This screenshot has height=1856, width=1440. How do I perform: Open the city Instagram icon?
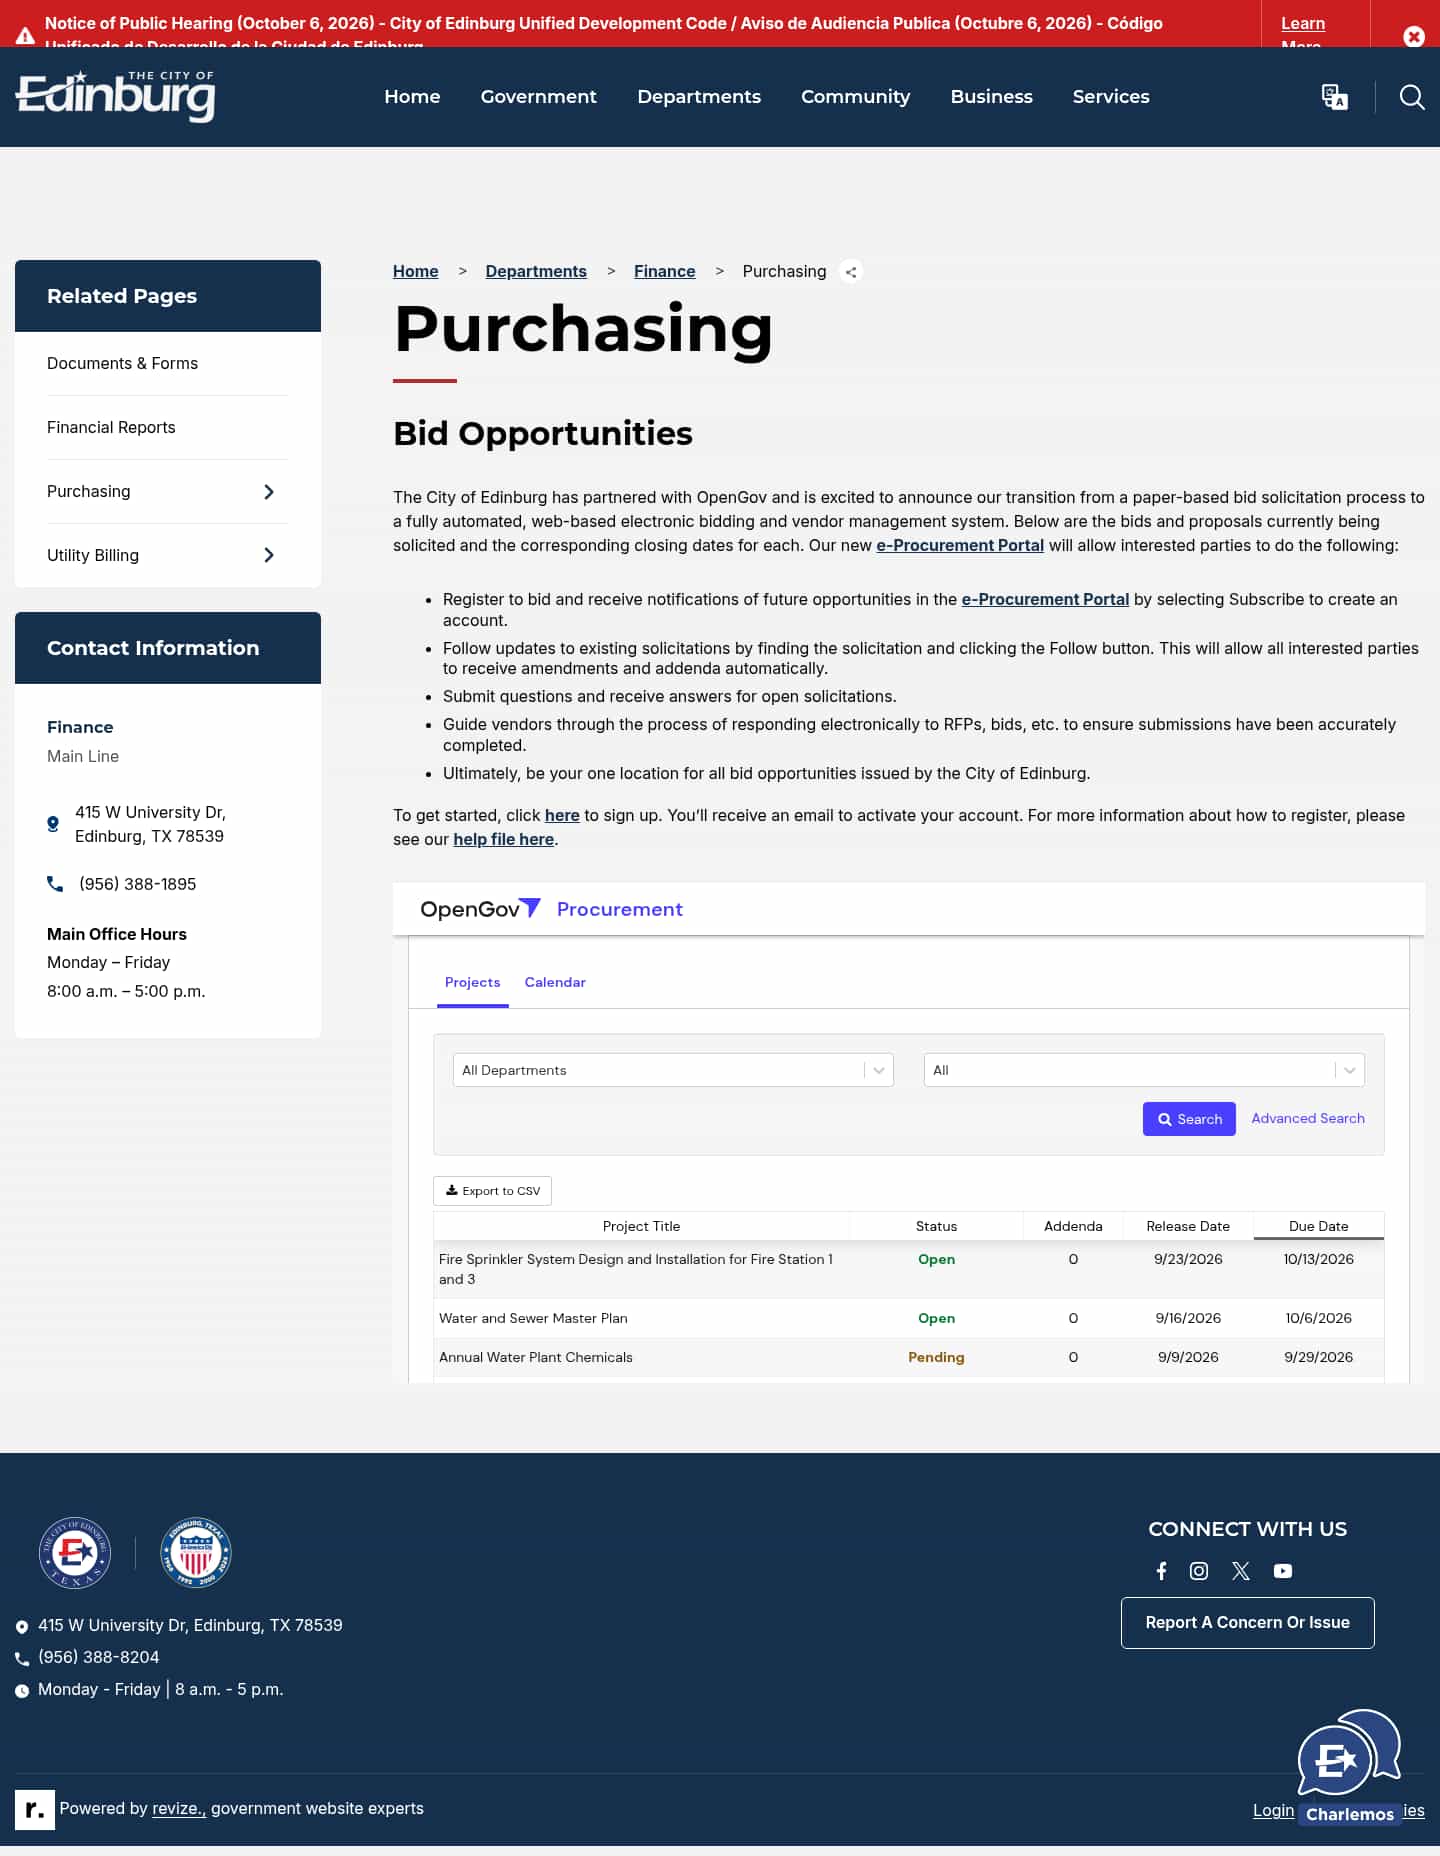[1199, 1571]
